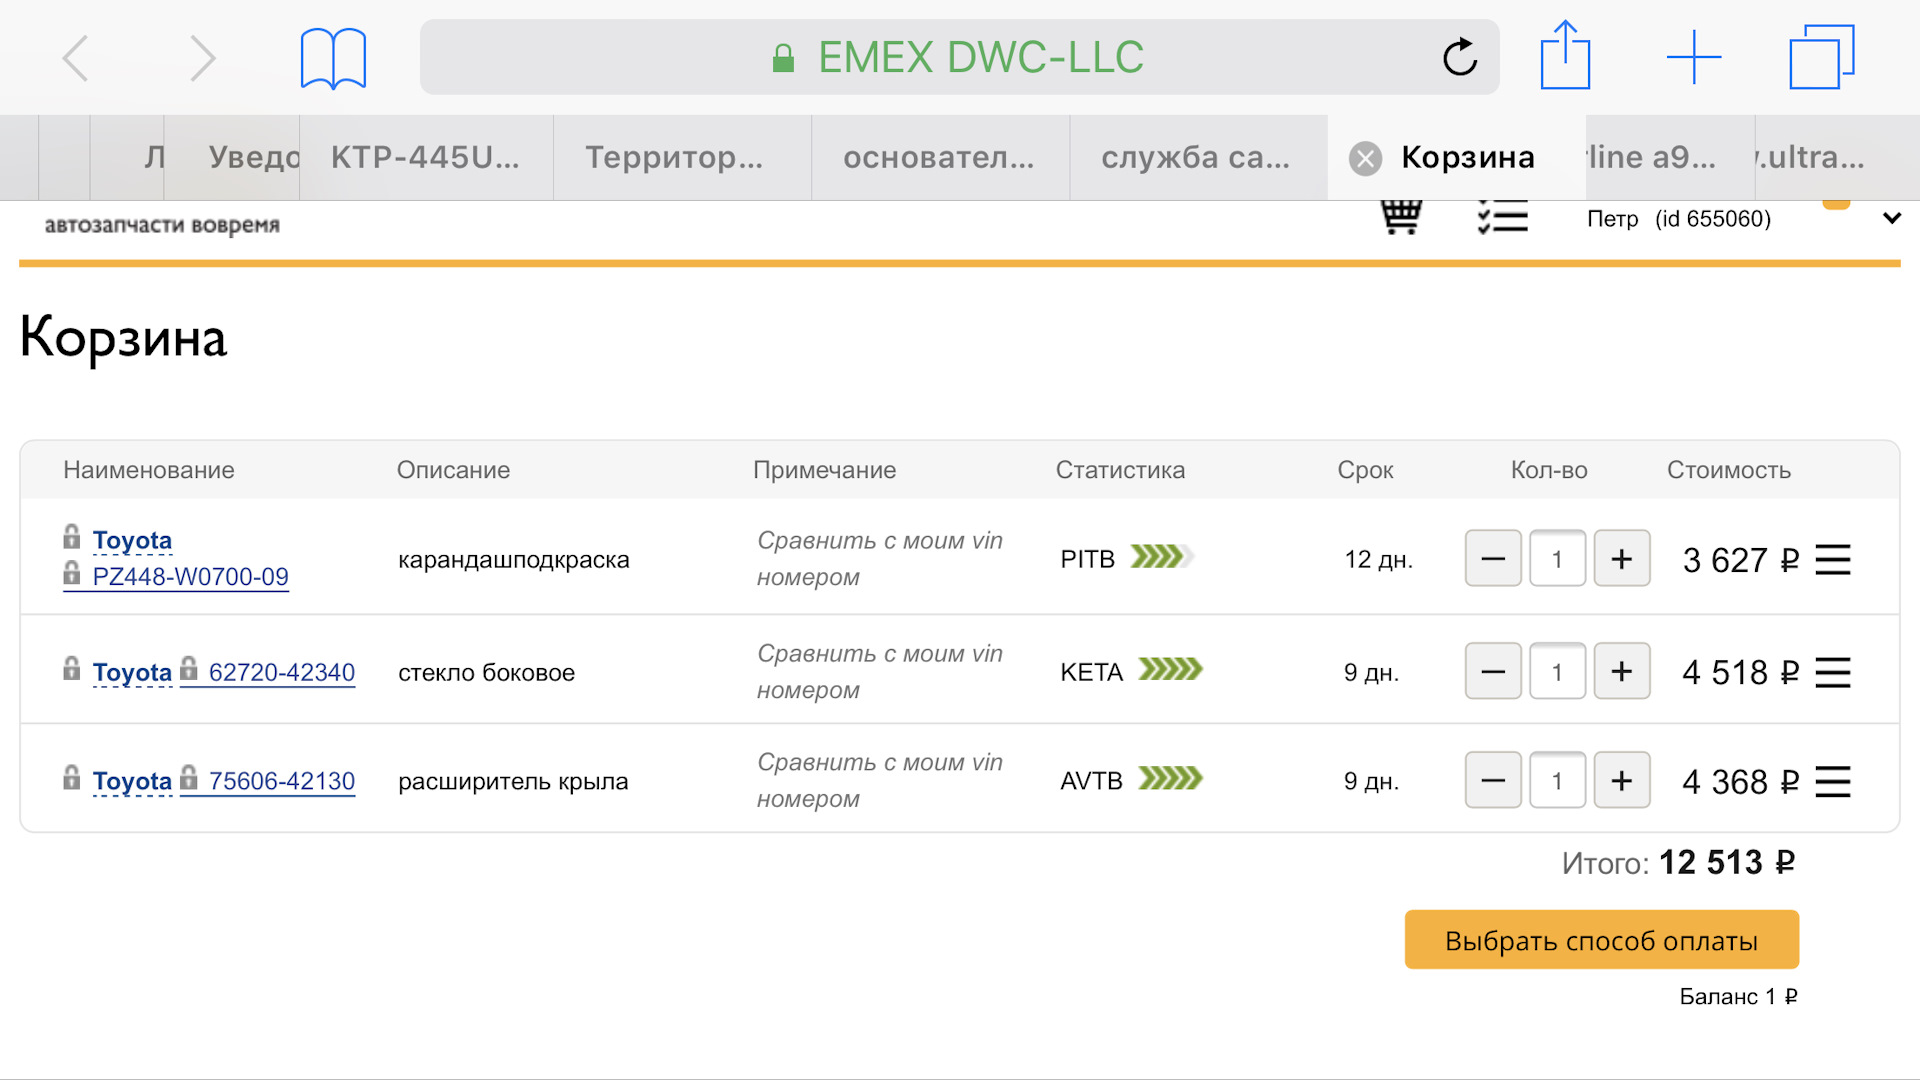Click lock icon beside PZ448-W0700-09
This screenshot has height=1080, width=1920.
pyautogui.click(x=71, y=572)
